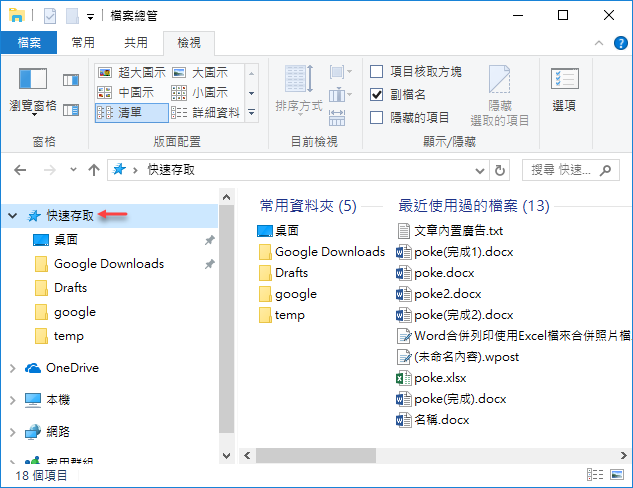Viewport: 633px width, 488px height.
Task: Click the quick access toolbar properties icon
Action: [x=50, y=16]
